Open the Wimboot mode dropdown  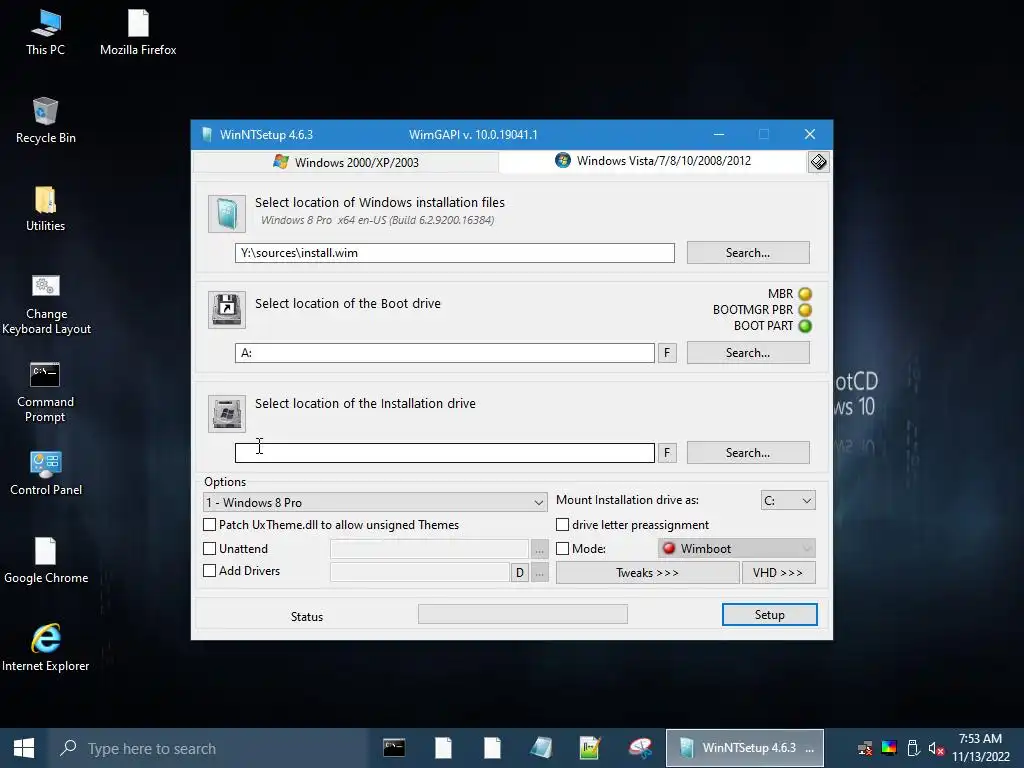tap(737, 549)
